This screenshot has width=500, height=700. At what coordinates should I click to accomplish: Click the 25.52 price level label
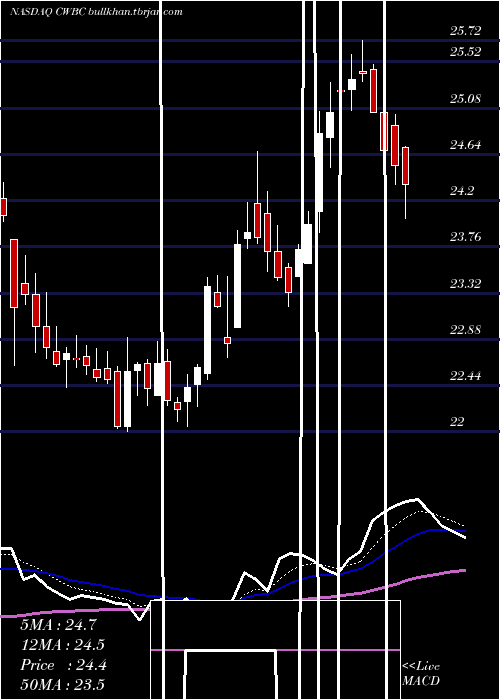[466, 52]
